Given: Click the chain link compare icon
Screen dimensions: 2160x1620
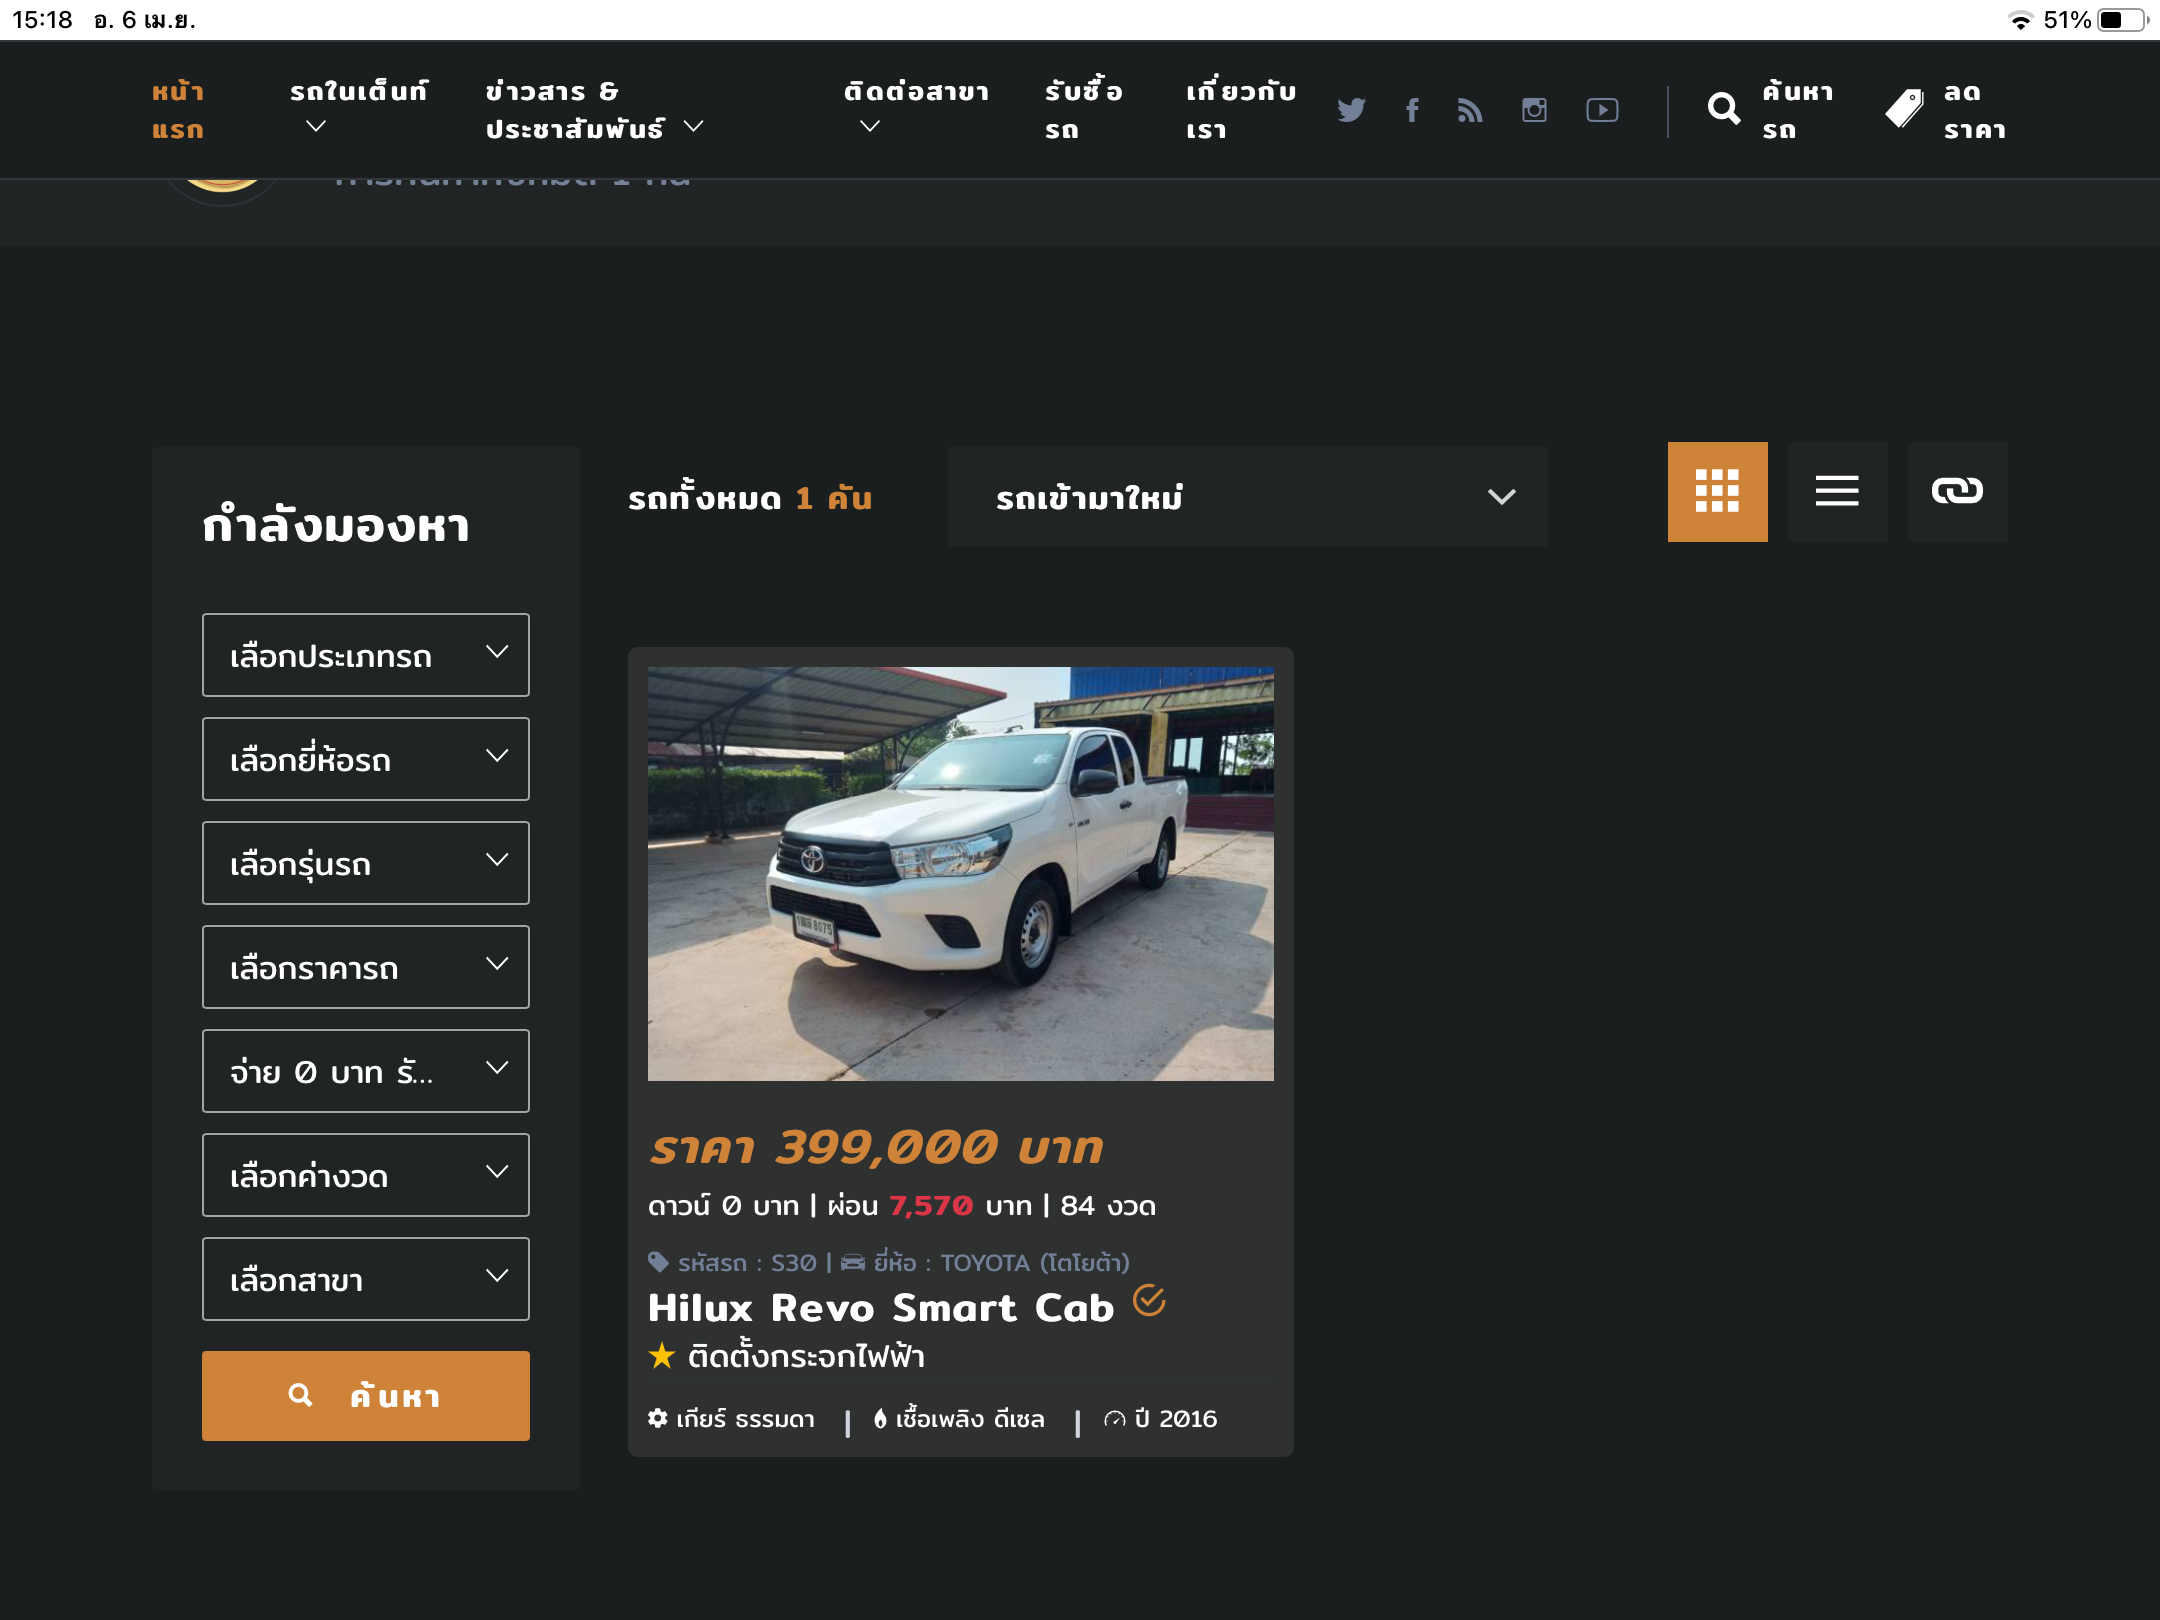Looking at the screenshot, I should pyautogui.click(x=1957, y=491).
